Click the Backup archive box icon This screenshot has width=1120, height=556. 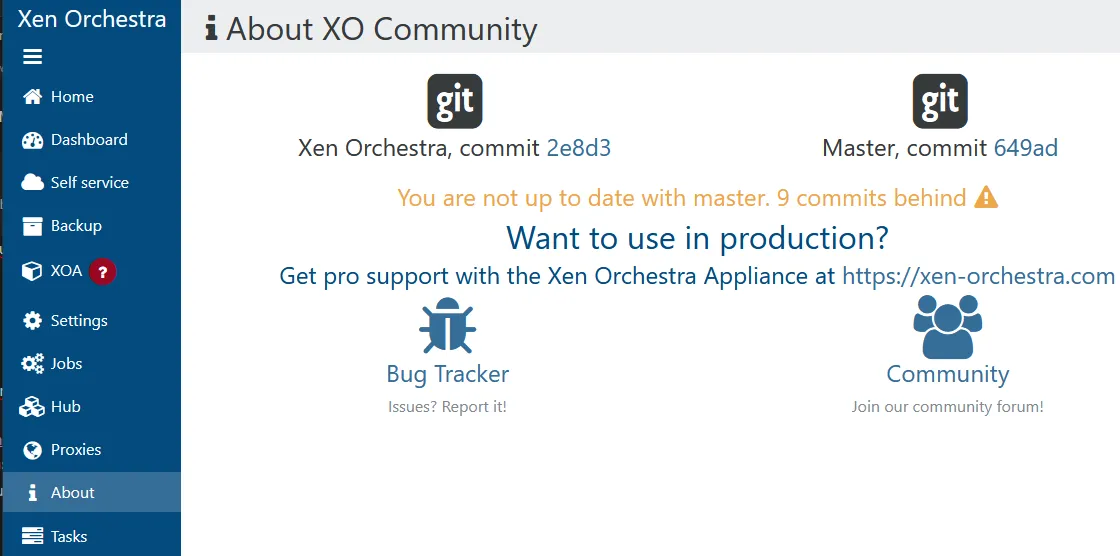pos(33,226)
